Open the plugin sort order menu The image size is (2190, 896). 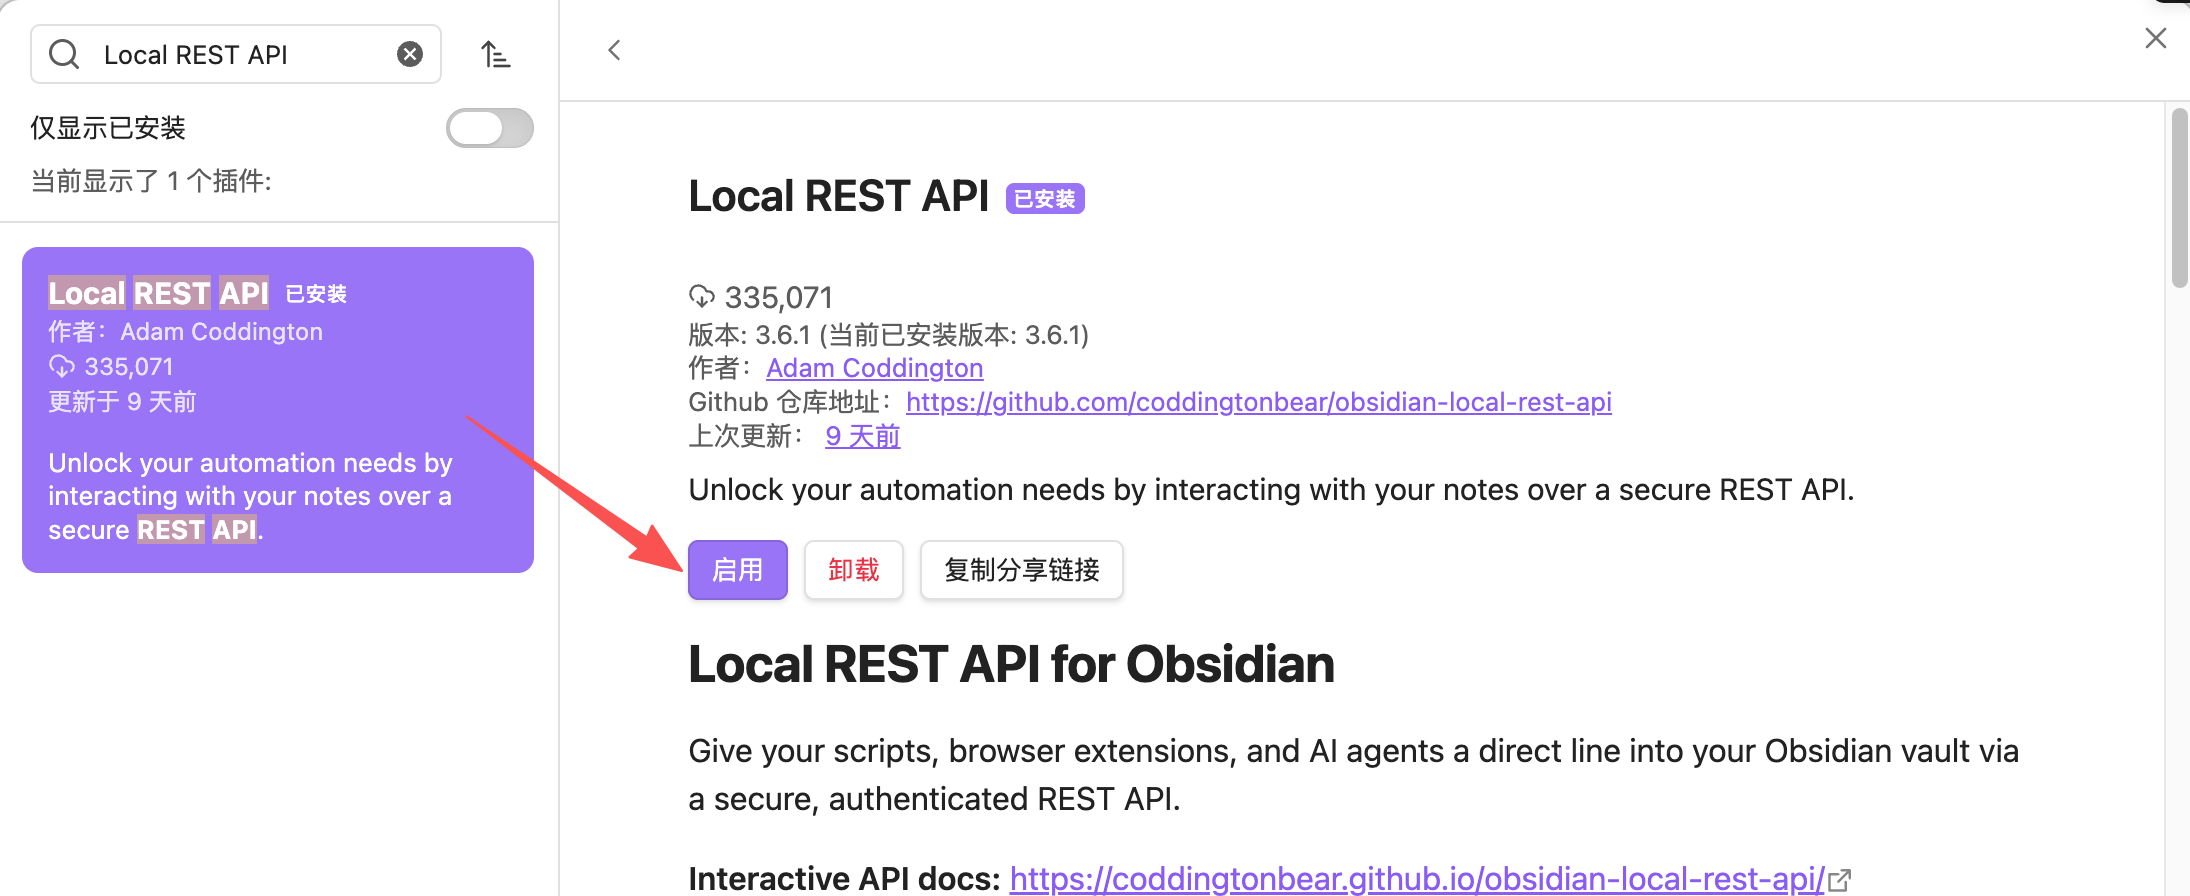click(495, 54)
